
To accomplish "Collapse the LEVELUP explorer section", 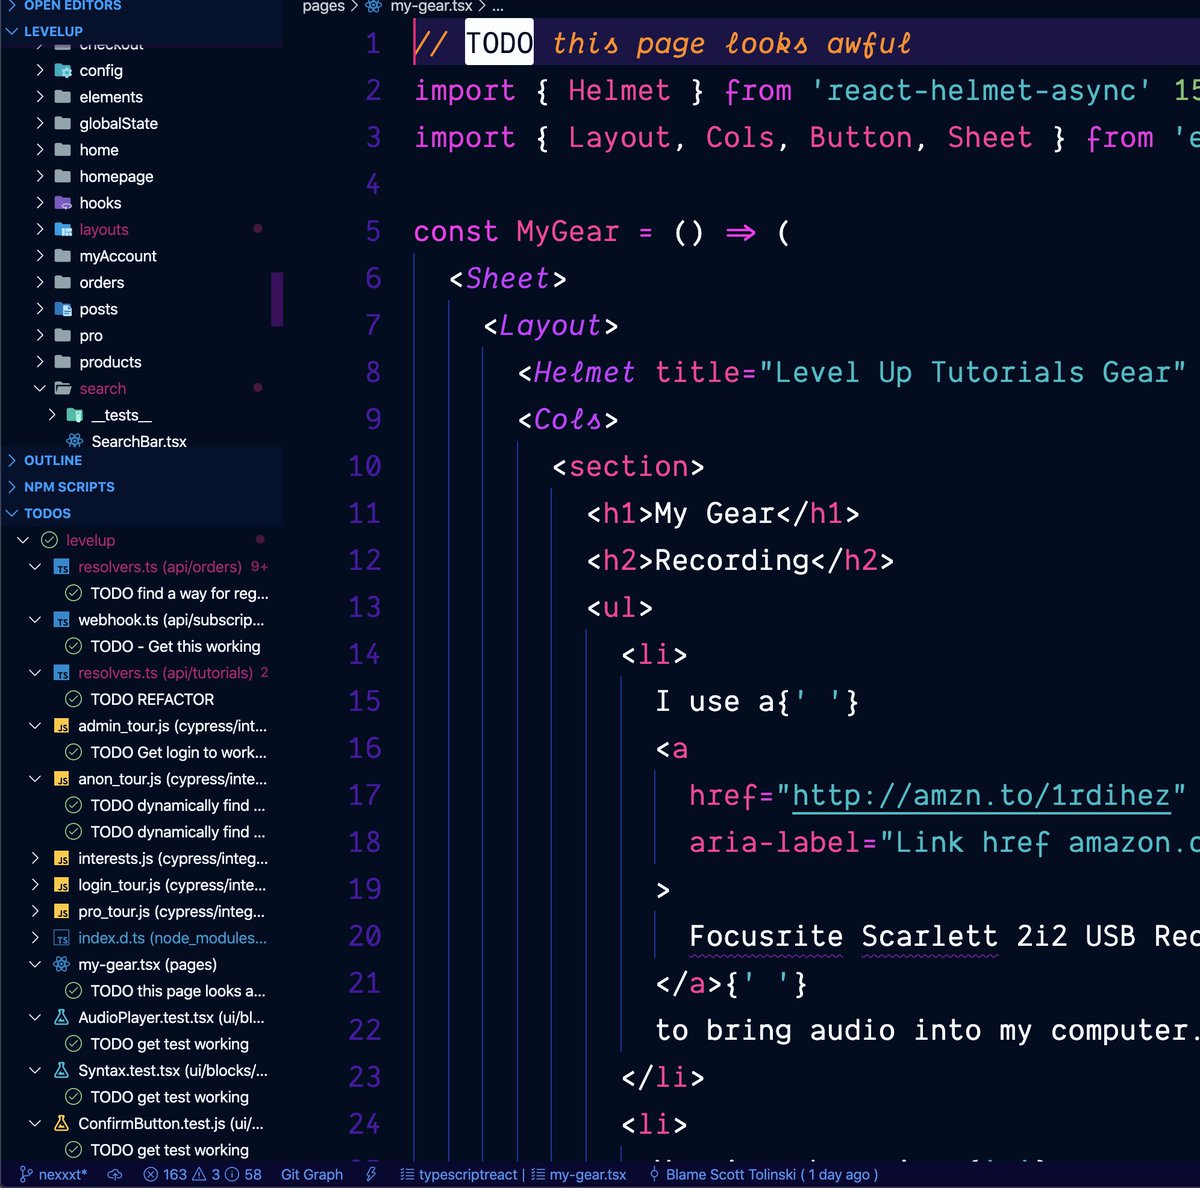I will coord(12,31).
